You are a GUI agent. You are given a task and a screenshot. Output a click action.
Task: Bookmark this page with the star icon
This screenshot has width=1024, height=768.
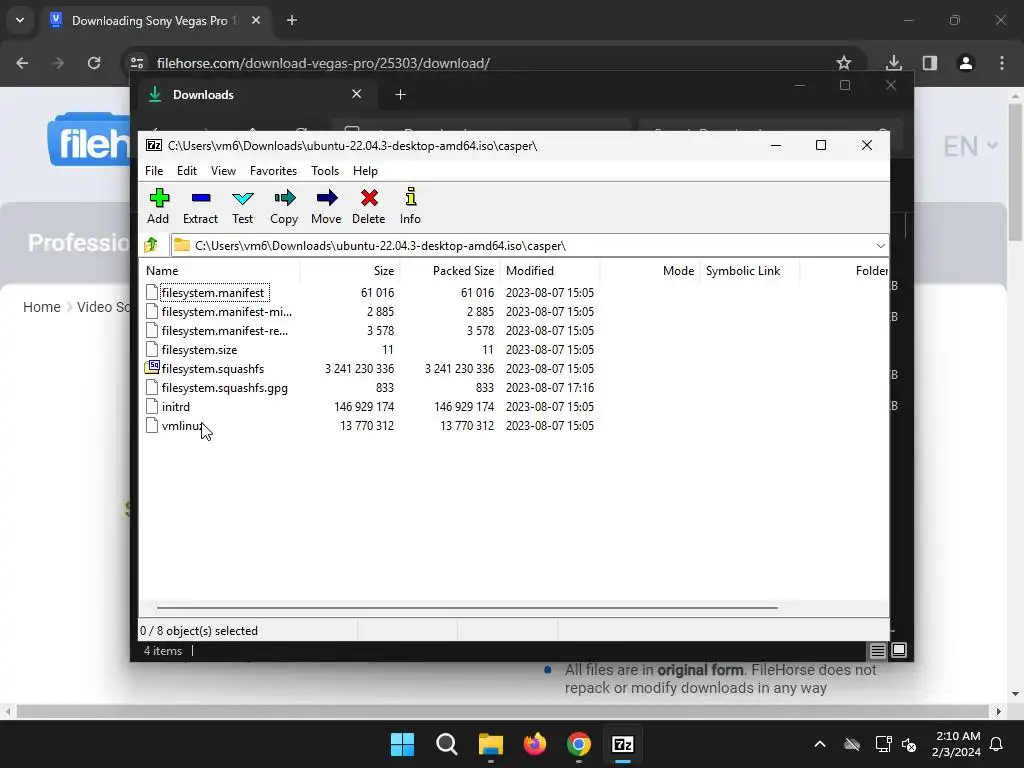[x=844, y=63]
